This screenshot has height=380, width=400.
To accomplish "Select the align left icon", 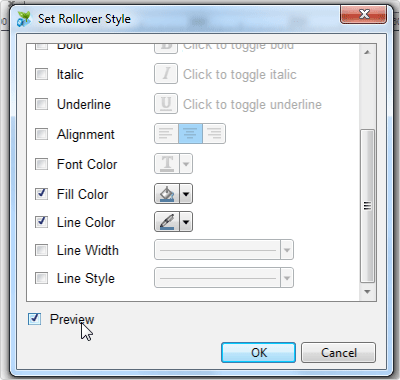I will coord(166,134).
